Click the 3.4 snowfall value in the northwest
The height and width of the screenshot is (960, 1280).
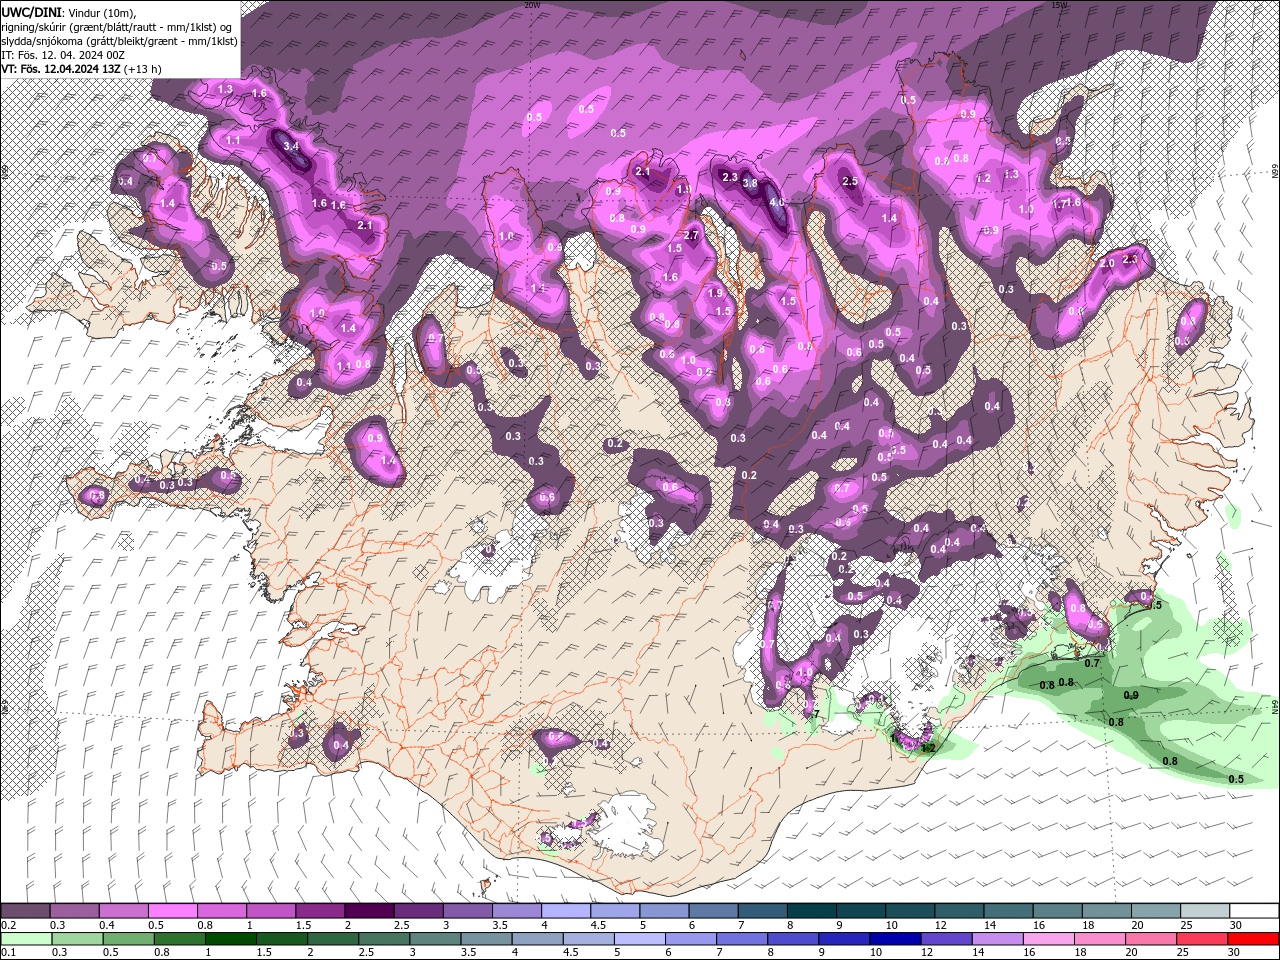coord(292,146)
